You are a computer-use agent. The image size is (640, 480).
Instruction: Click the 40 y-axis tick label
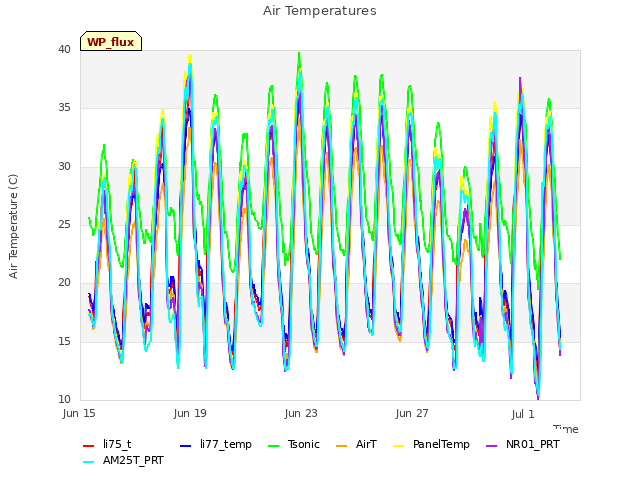[x=64, y=49]
